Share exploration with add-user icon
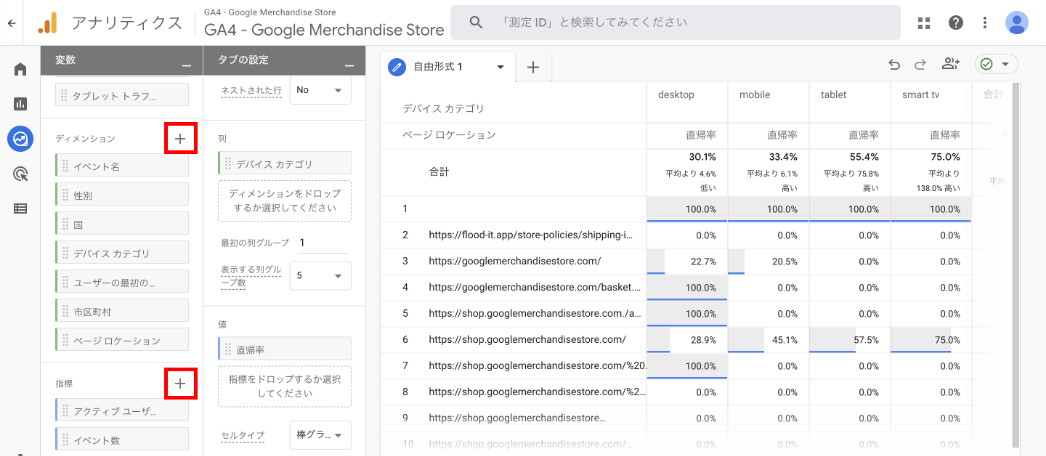 tap(950, 64)
